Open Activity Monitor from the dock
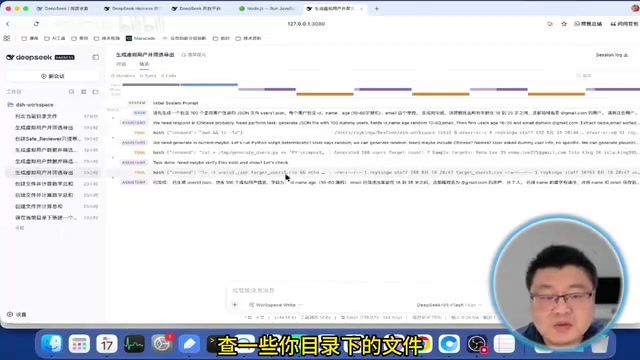This screenshot has height=360, width=640. point(134,344)
